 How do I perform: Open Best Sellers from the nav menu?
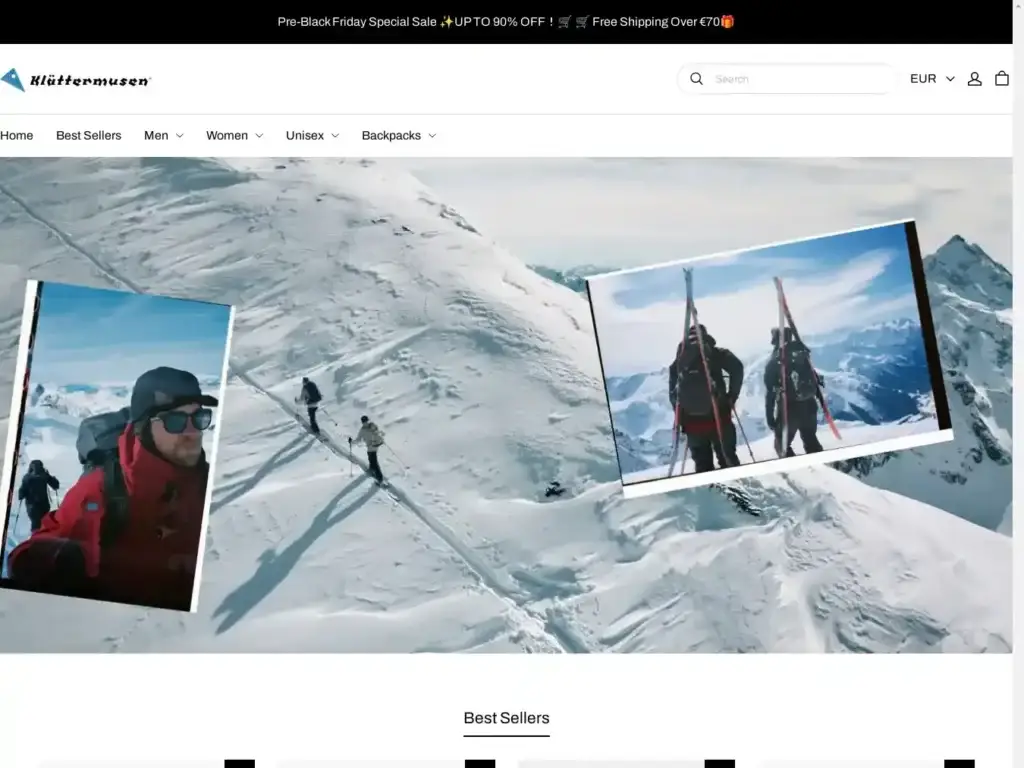[88, 135]
